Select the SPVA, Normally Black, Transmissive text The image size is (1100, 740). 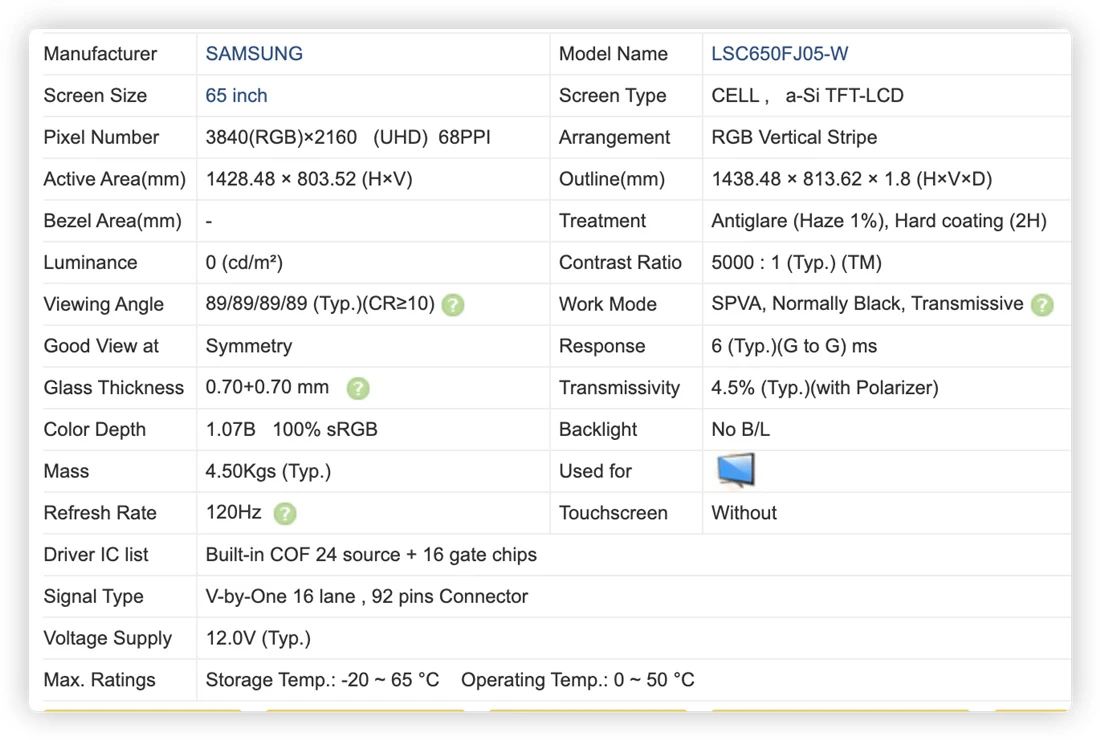click(x=867, y=304)
